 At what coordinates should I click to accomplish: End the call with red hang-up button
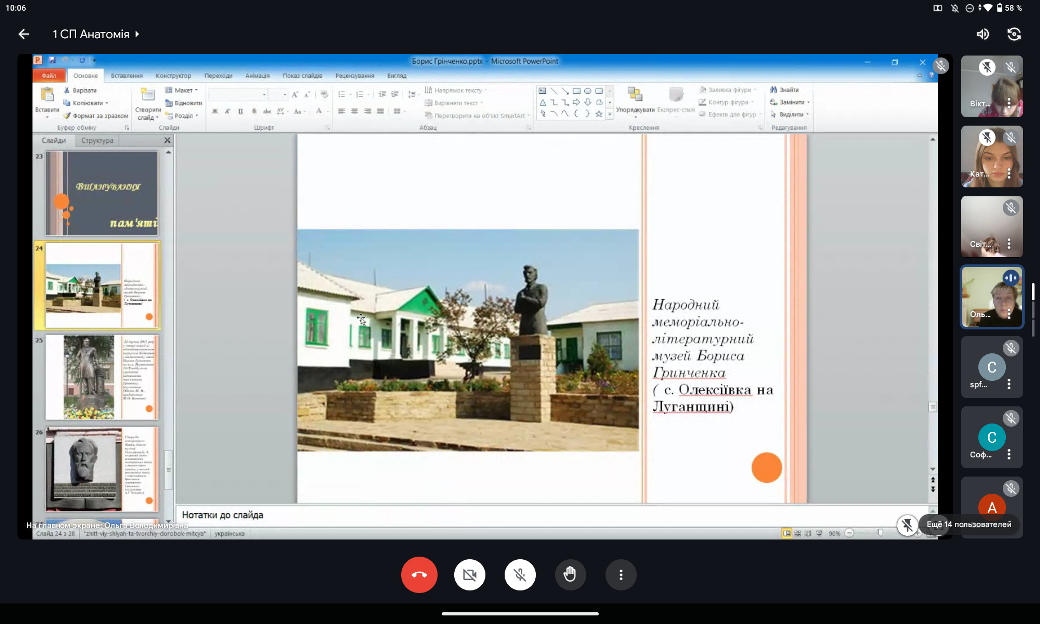coord(419,574)
